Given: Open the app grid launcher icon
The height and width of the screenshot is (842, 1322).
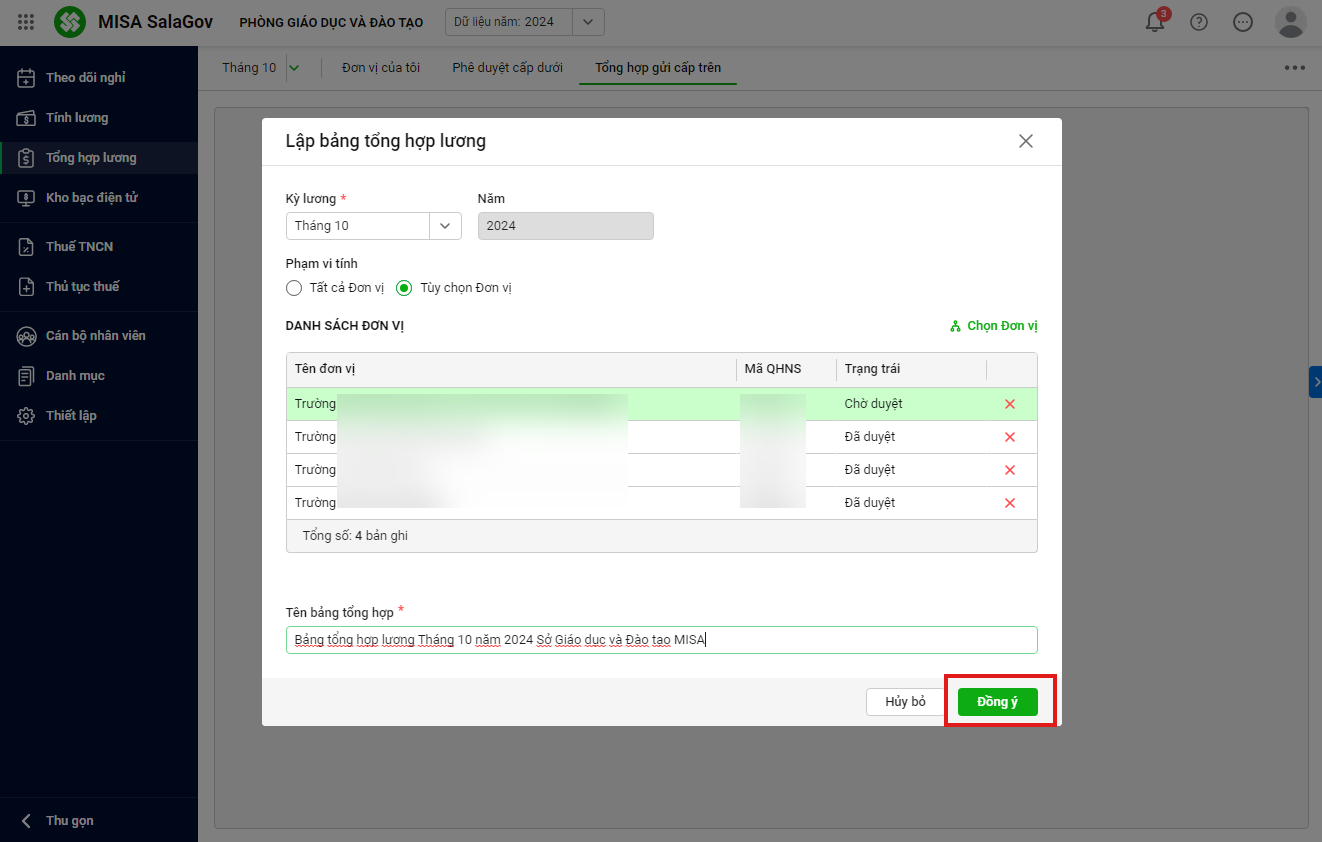Looking at the screenshot, I should pos(26,22).
